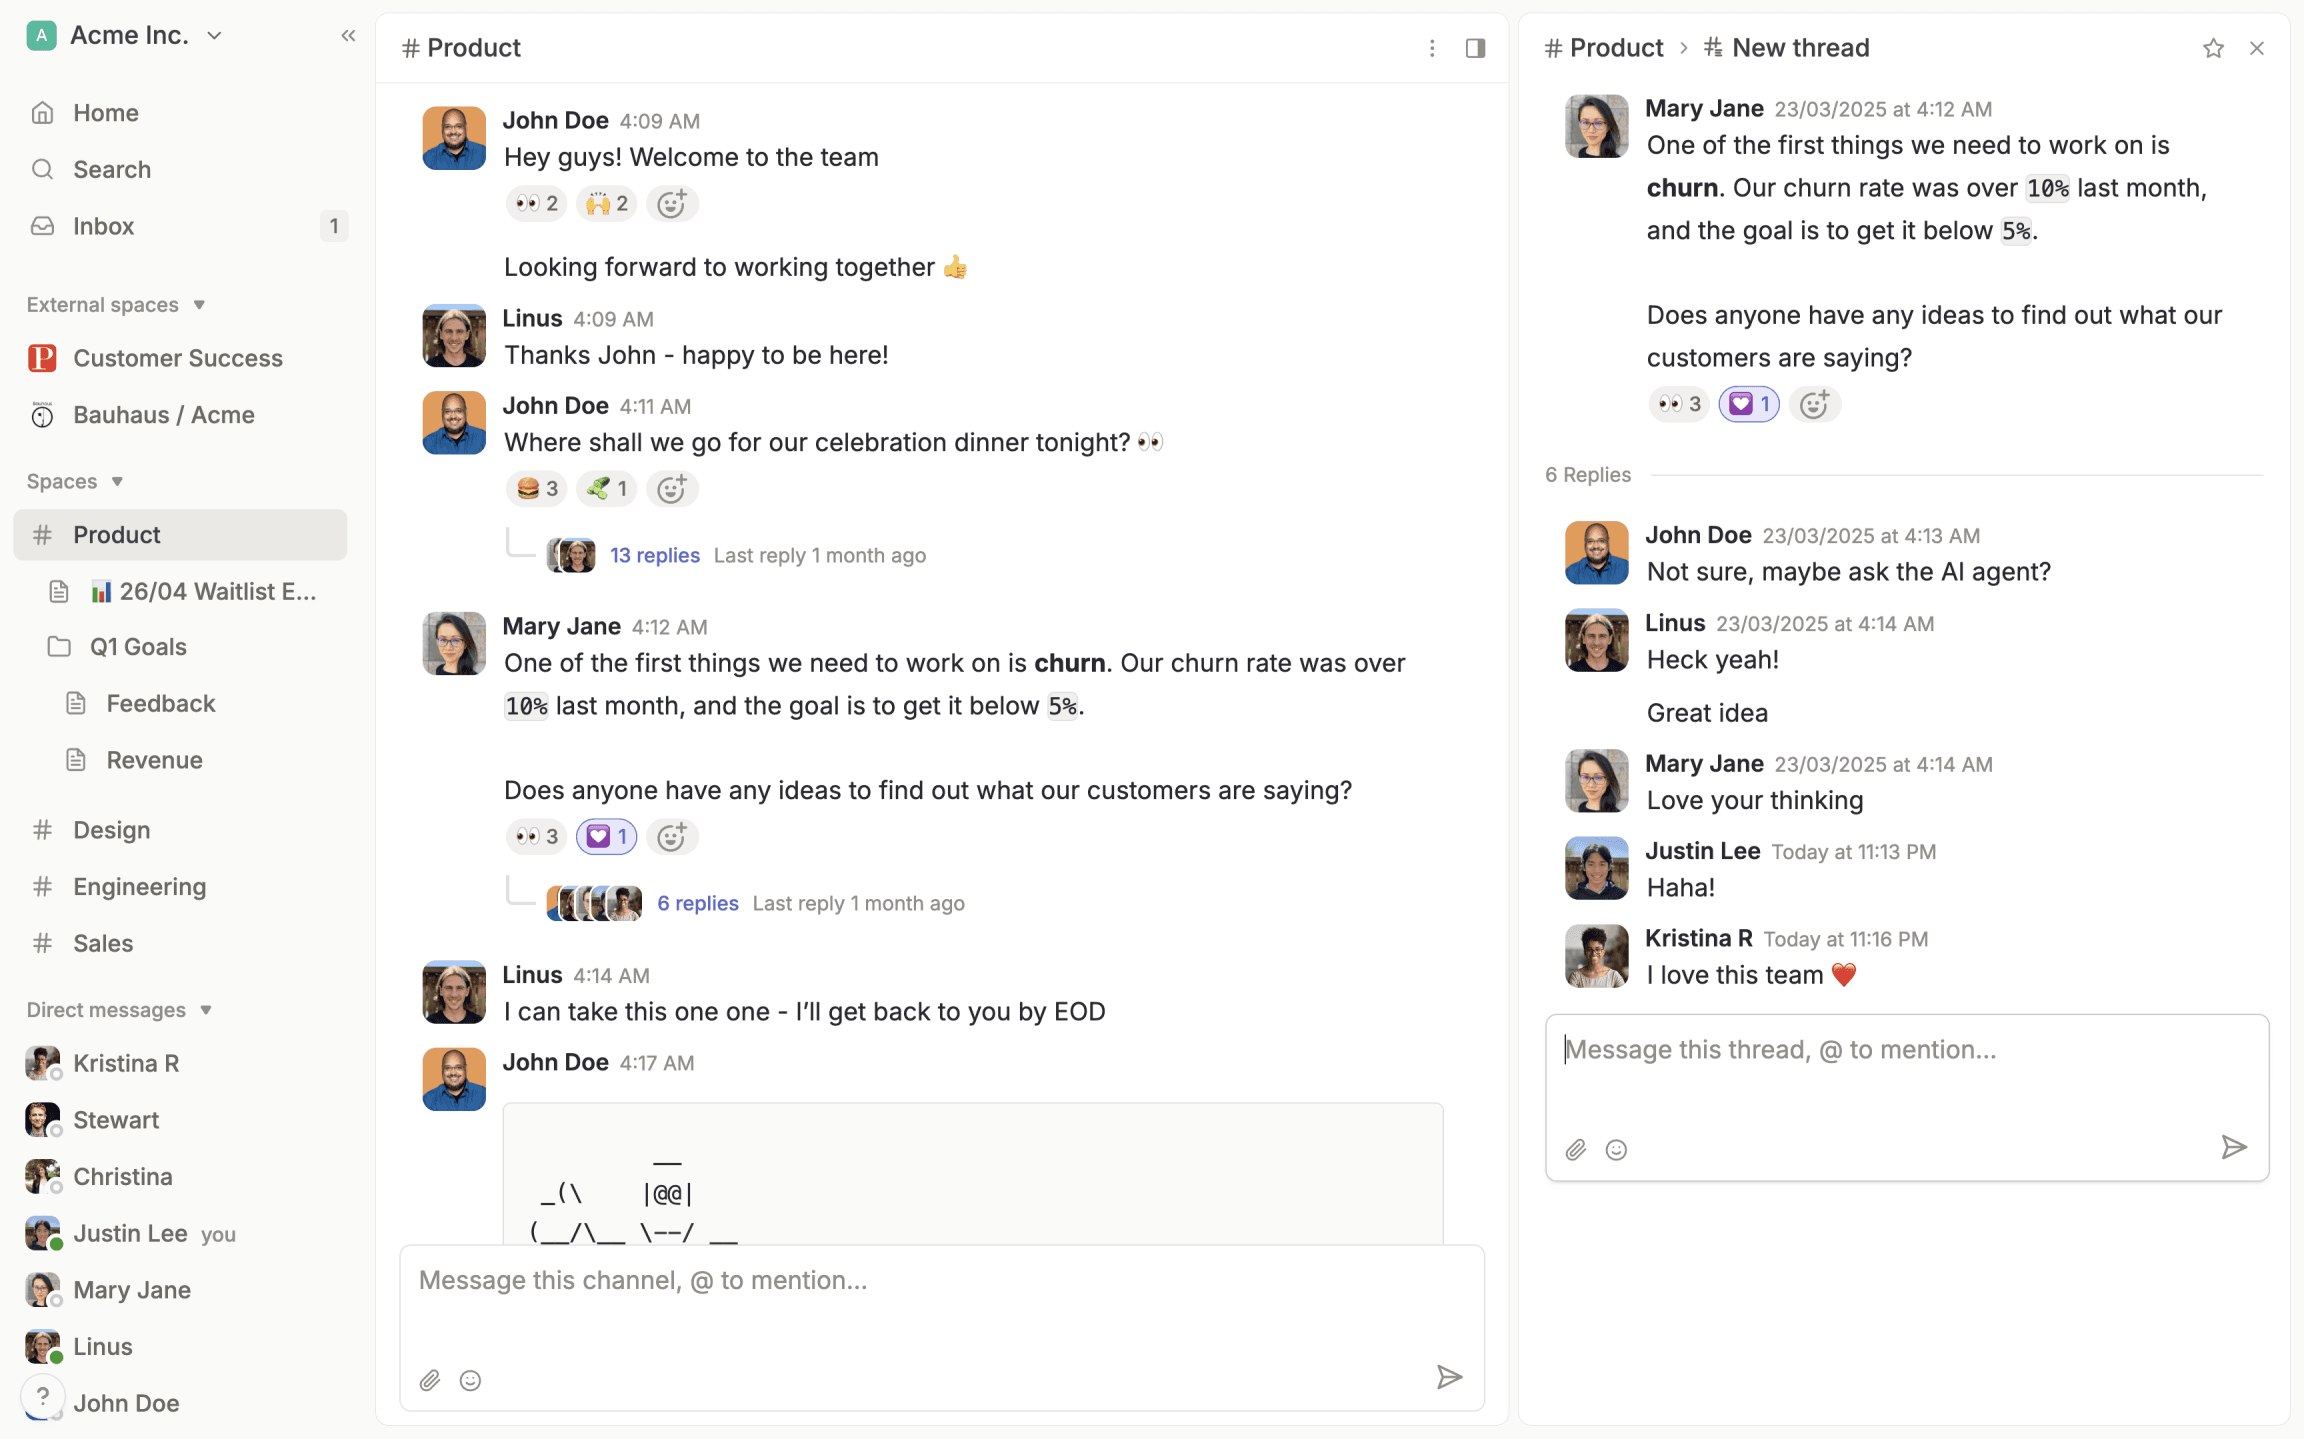Open emoji picker in thread message box
Viewport: 2304px width, 1439px height.
tap(1616, 1150)
